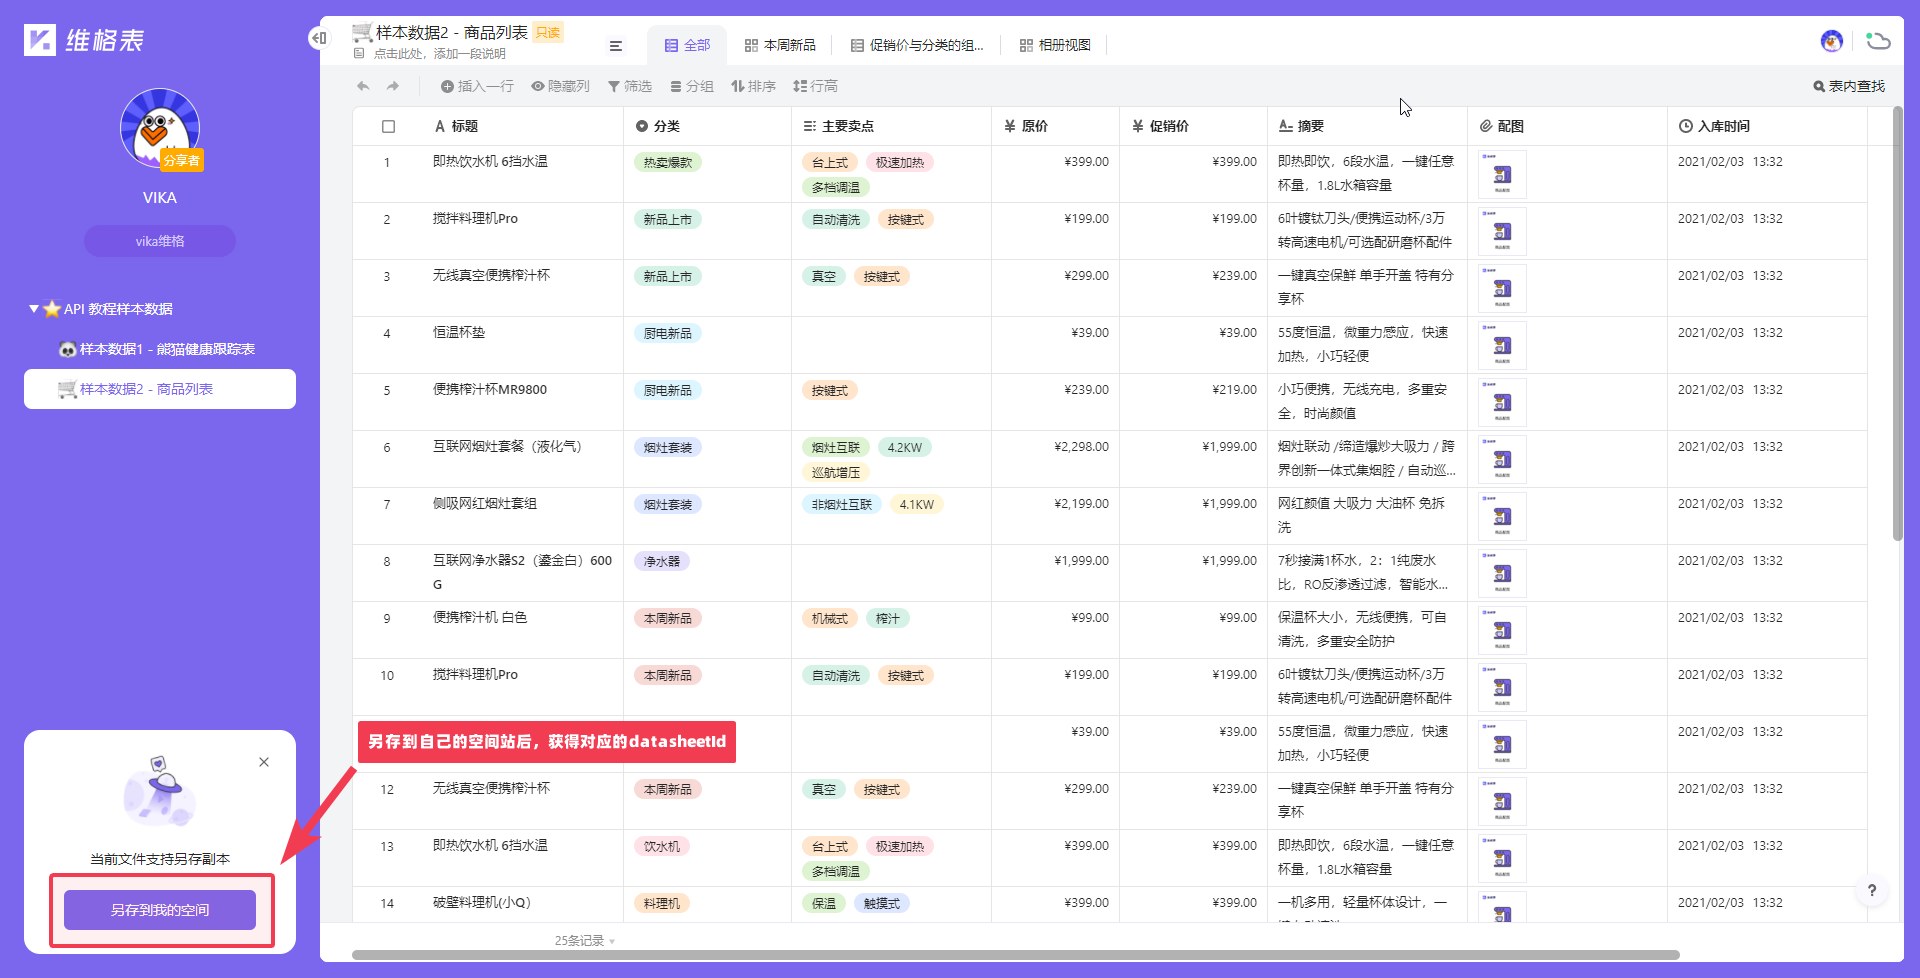This screenshot has height=978, width=1920.
Task: Click 另存到我的空间 button
Action: [x=160, y=910]
